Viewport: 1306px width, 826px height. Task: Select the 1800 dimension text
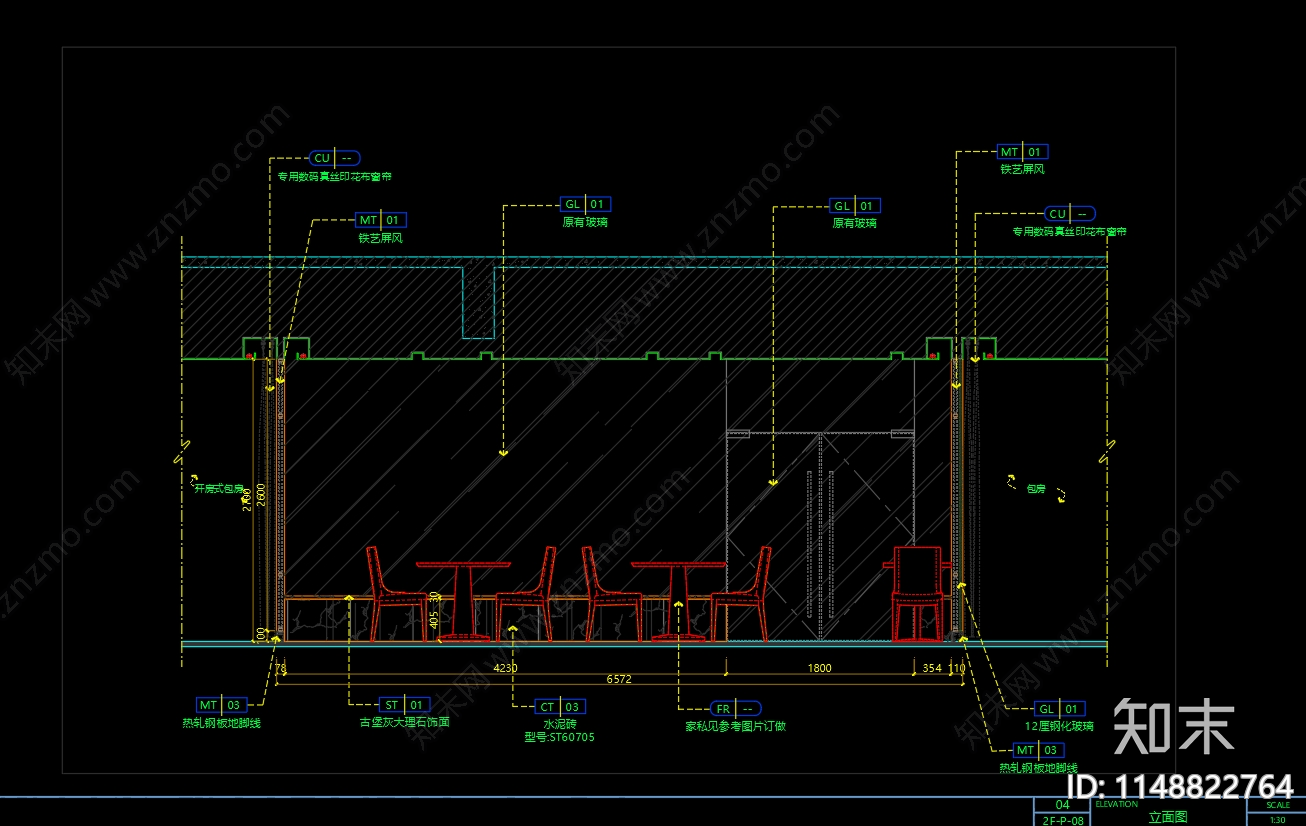(x=819, y=667)
